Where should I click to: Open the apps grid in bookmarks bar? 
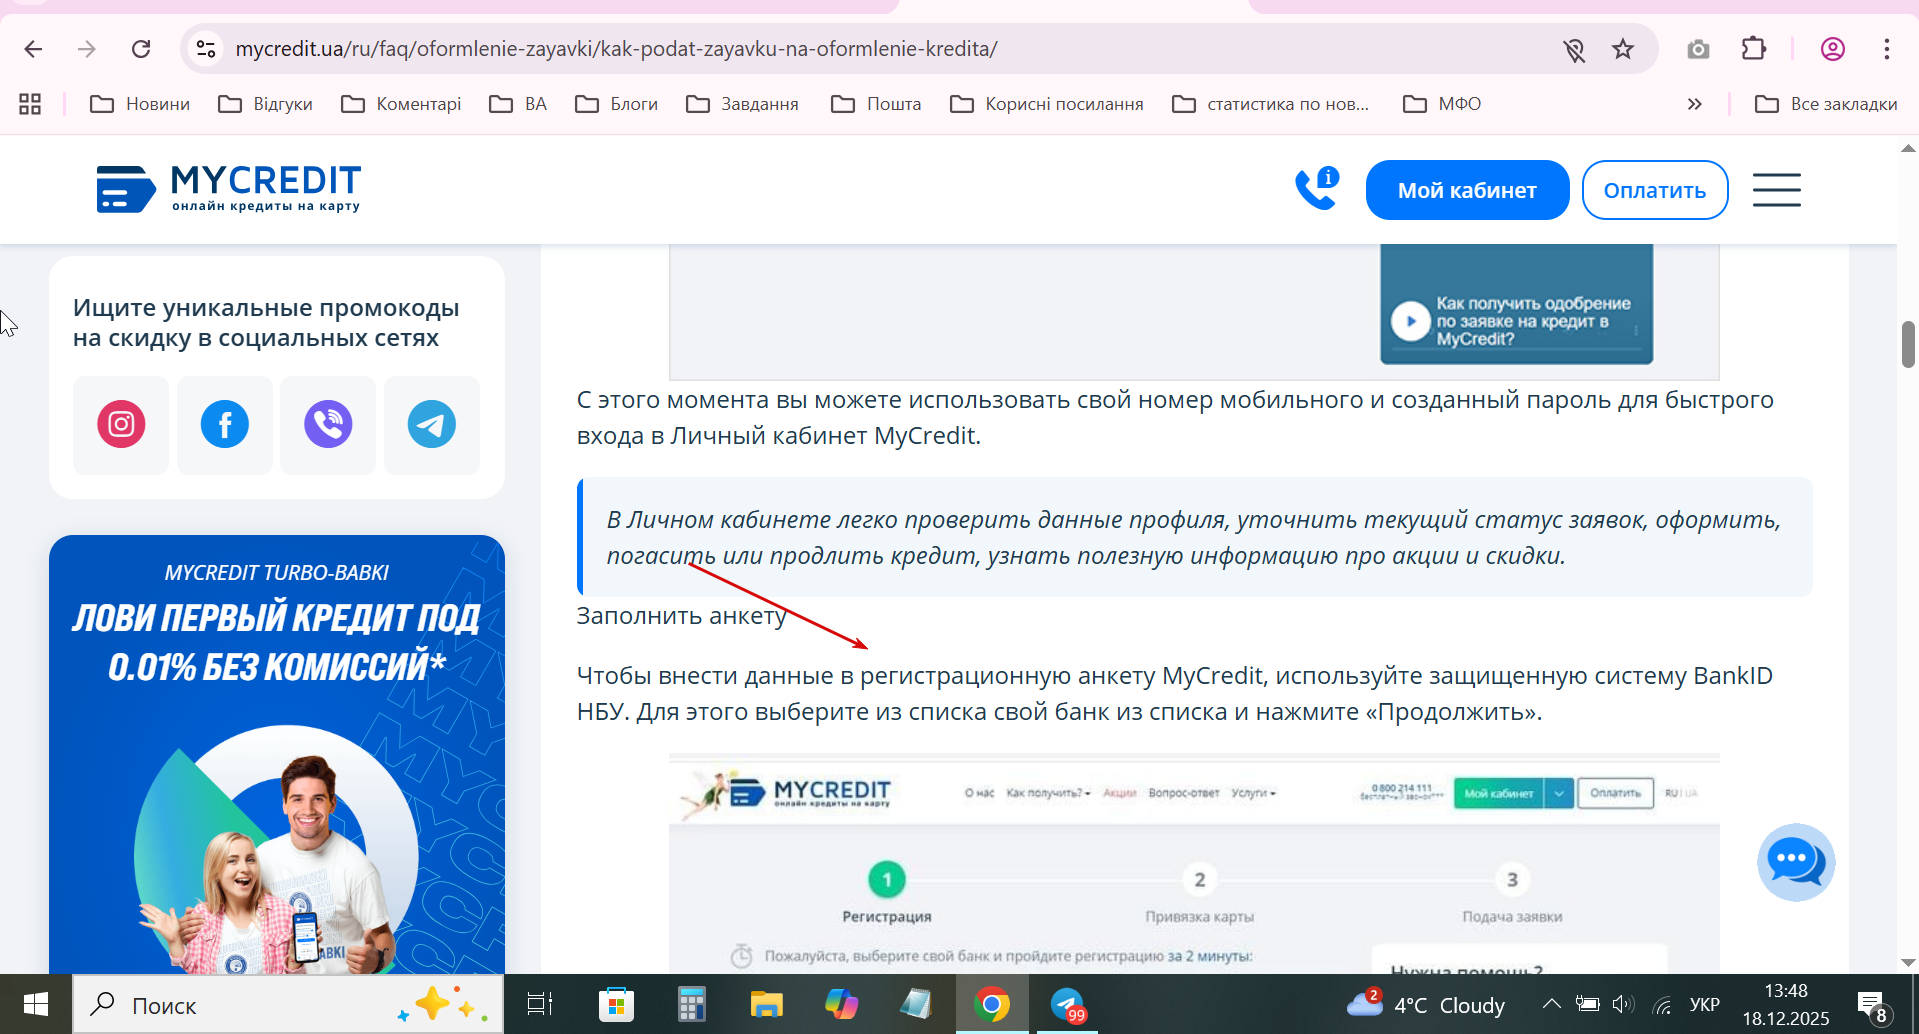pos(30,104)
